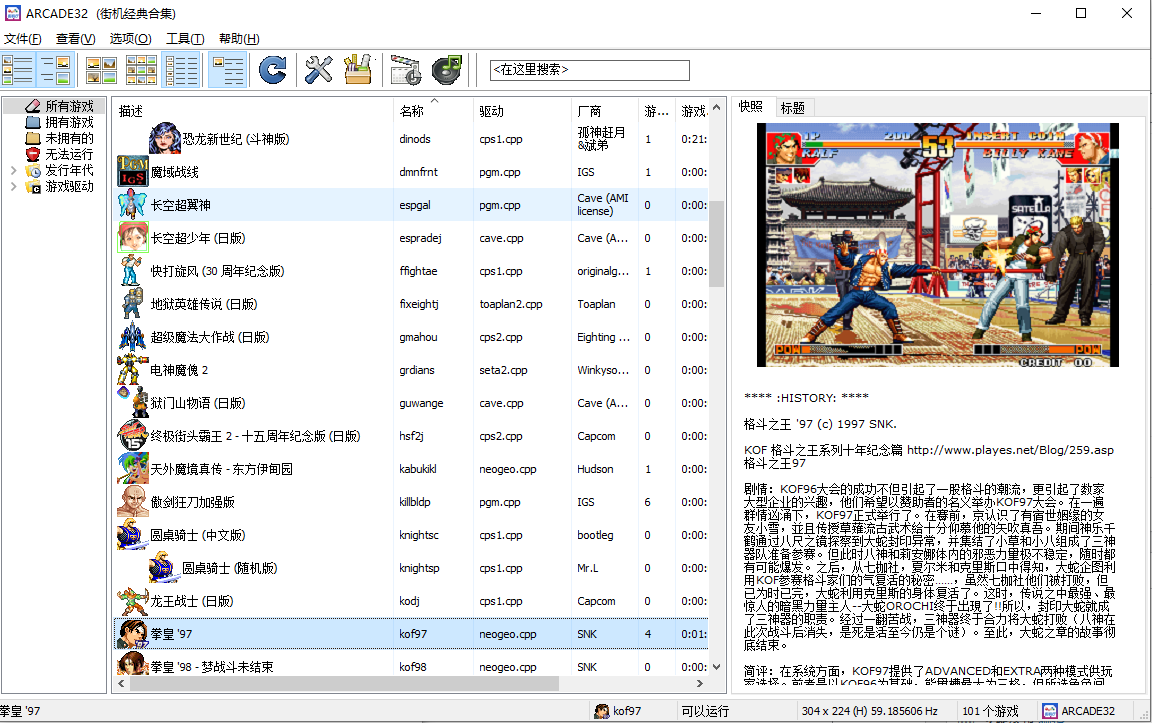Click the 圆桌骑士 (随机版) game icon

165,568
